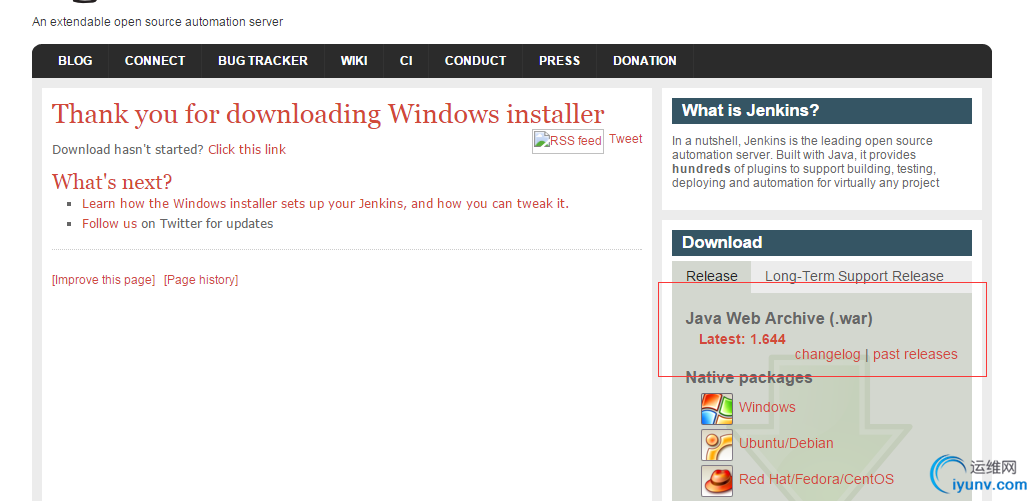
Task: Download 'Latest: 1.644' war file
Action: click(x=742, y=339)
